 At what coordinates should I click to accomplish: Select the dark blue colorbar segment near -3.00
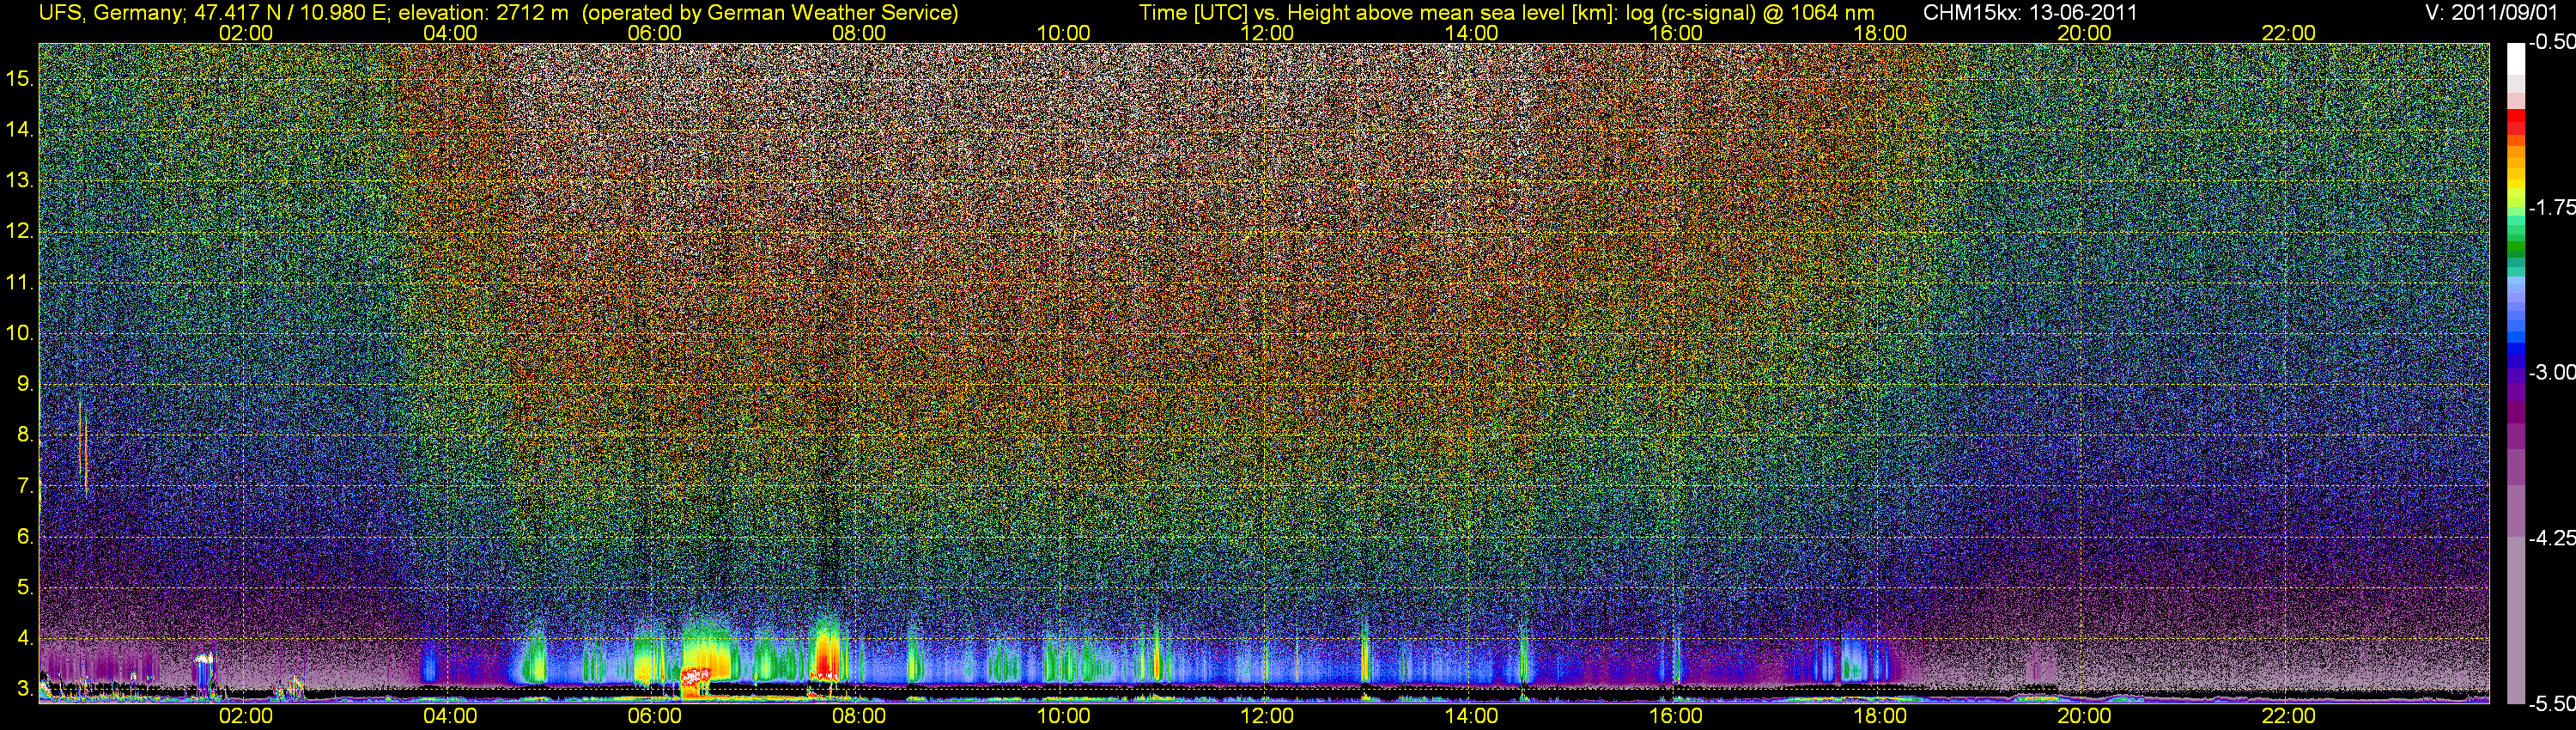point(2515,365)
